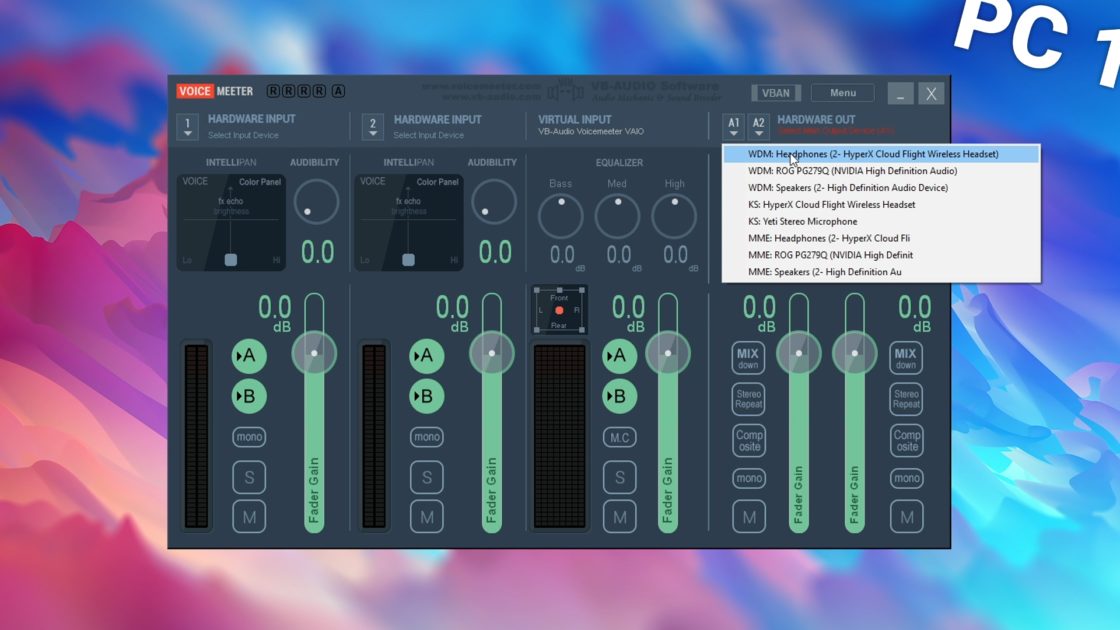Choose WDM ROG PG279Q NVIDIA output

coord(881,171)
